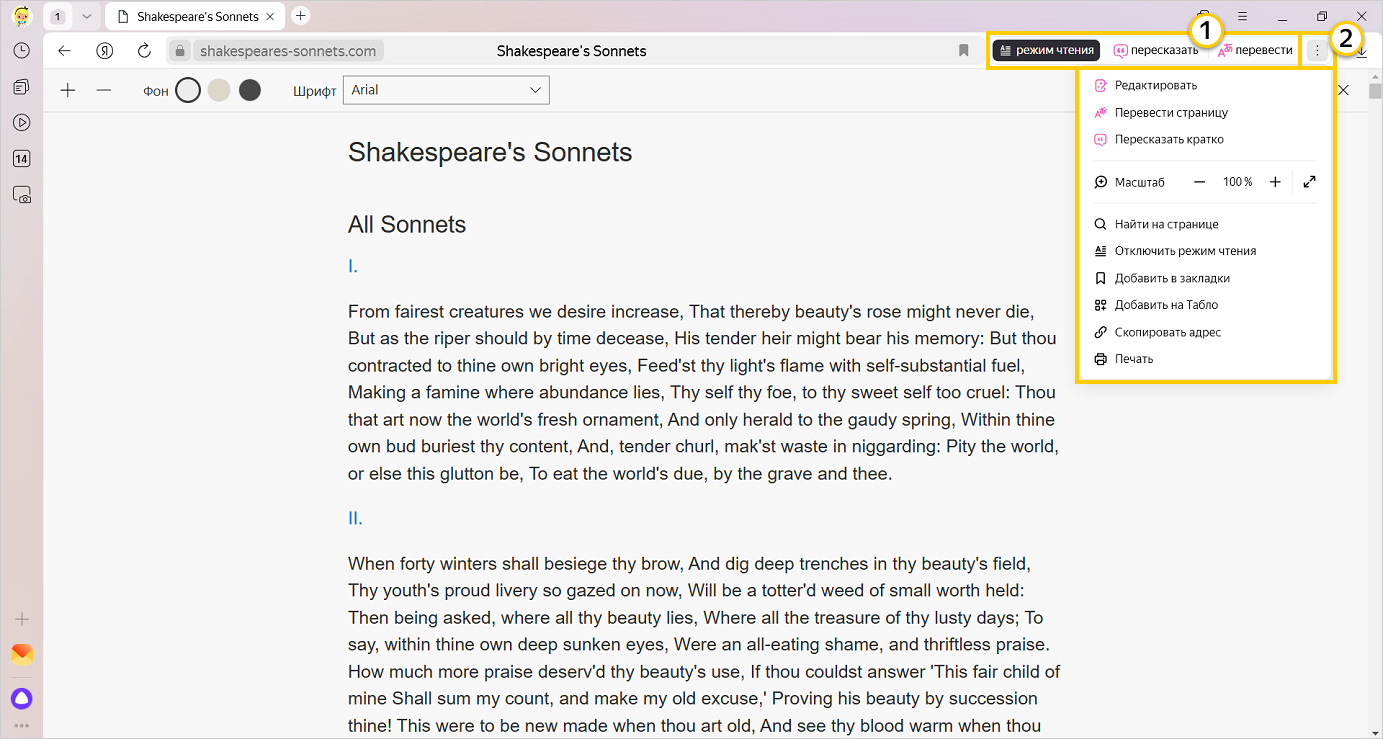The width and height of the screenshot is (1383, 739).
Task: Click the перевести button in address bar
Action: click(1255, 50)
